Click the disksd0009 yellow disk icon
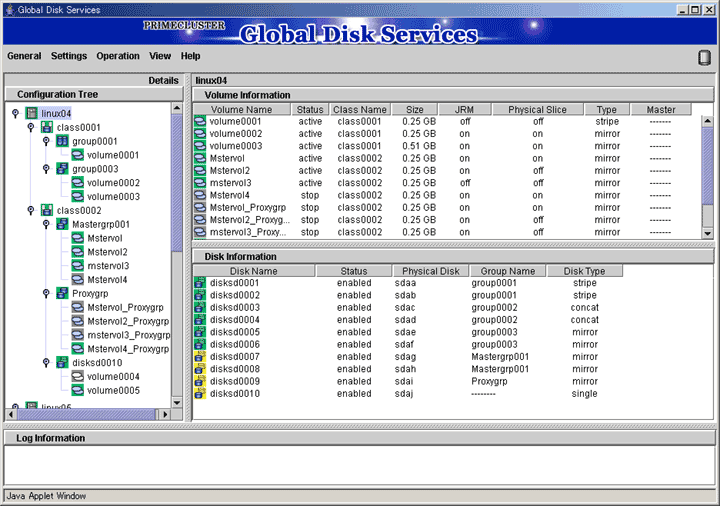This screenshot has height=506, width=720. coord(200,381)
